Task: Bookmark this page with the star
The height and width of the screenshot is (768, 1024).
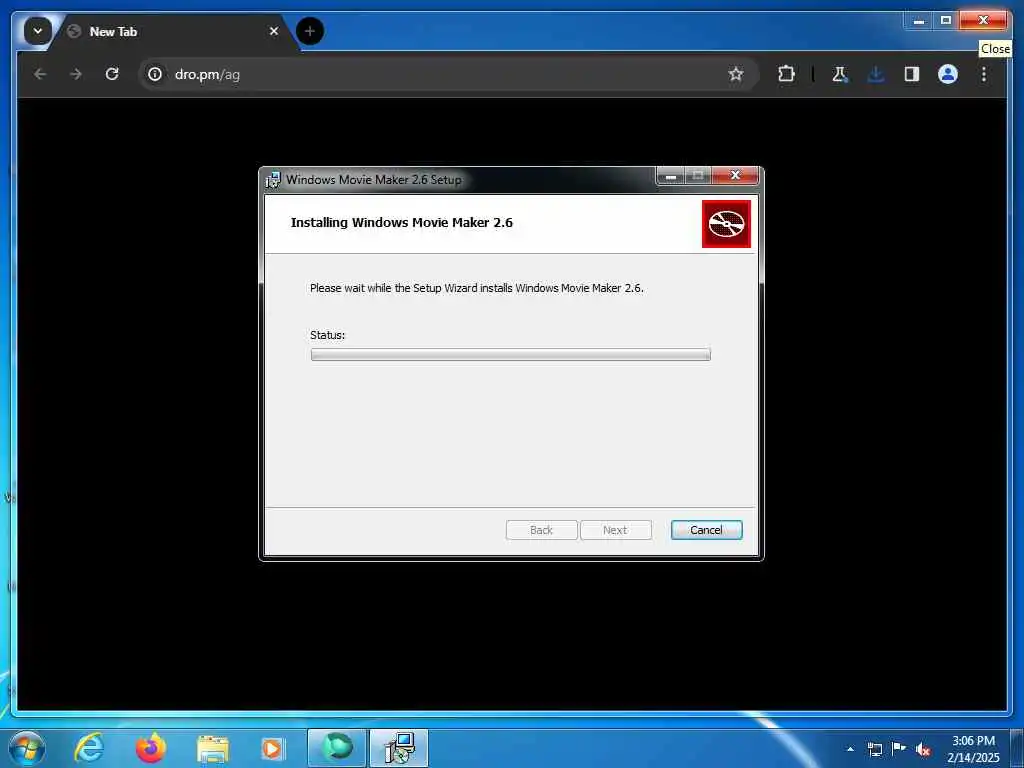Action: click(x=736, y=74)
